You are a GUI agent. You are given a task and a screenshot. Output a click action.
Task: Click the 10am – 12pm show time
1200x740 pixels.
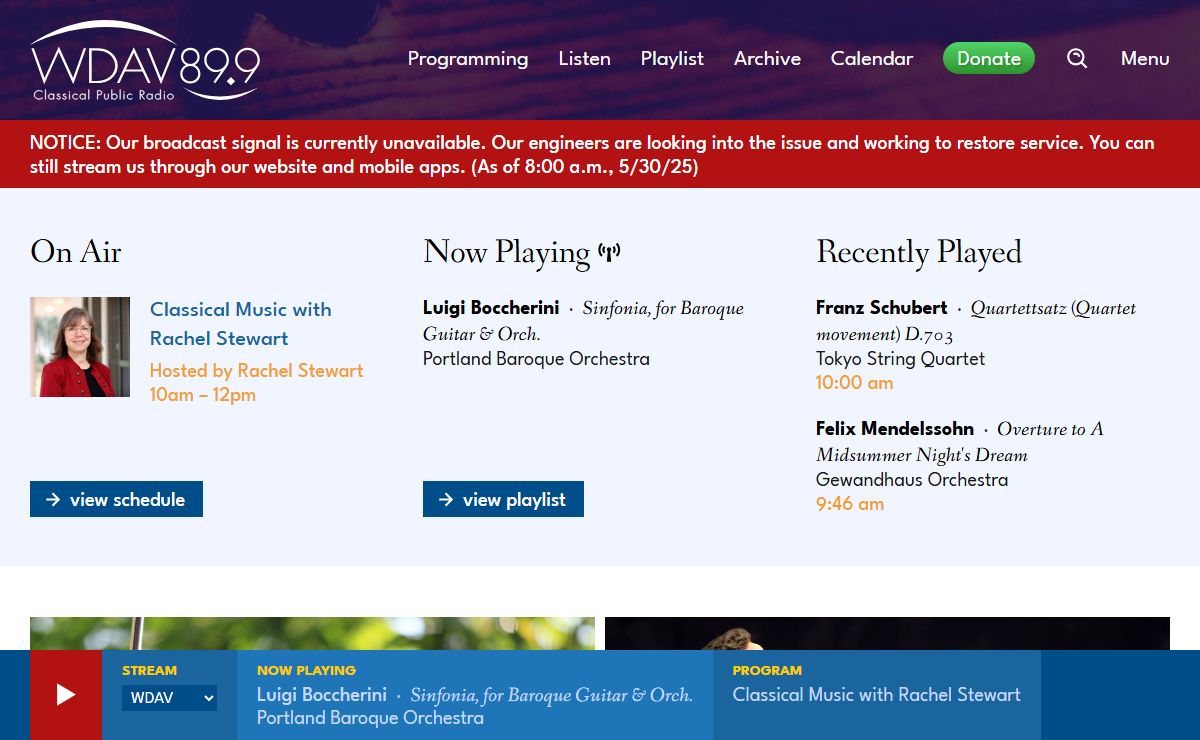203,395
